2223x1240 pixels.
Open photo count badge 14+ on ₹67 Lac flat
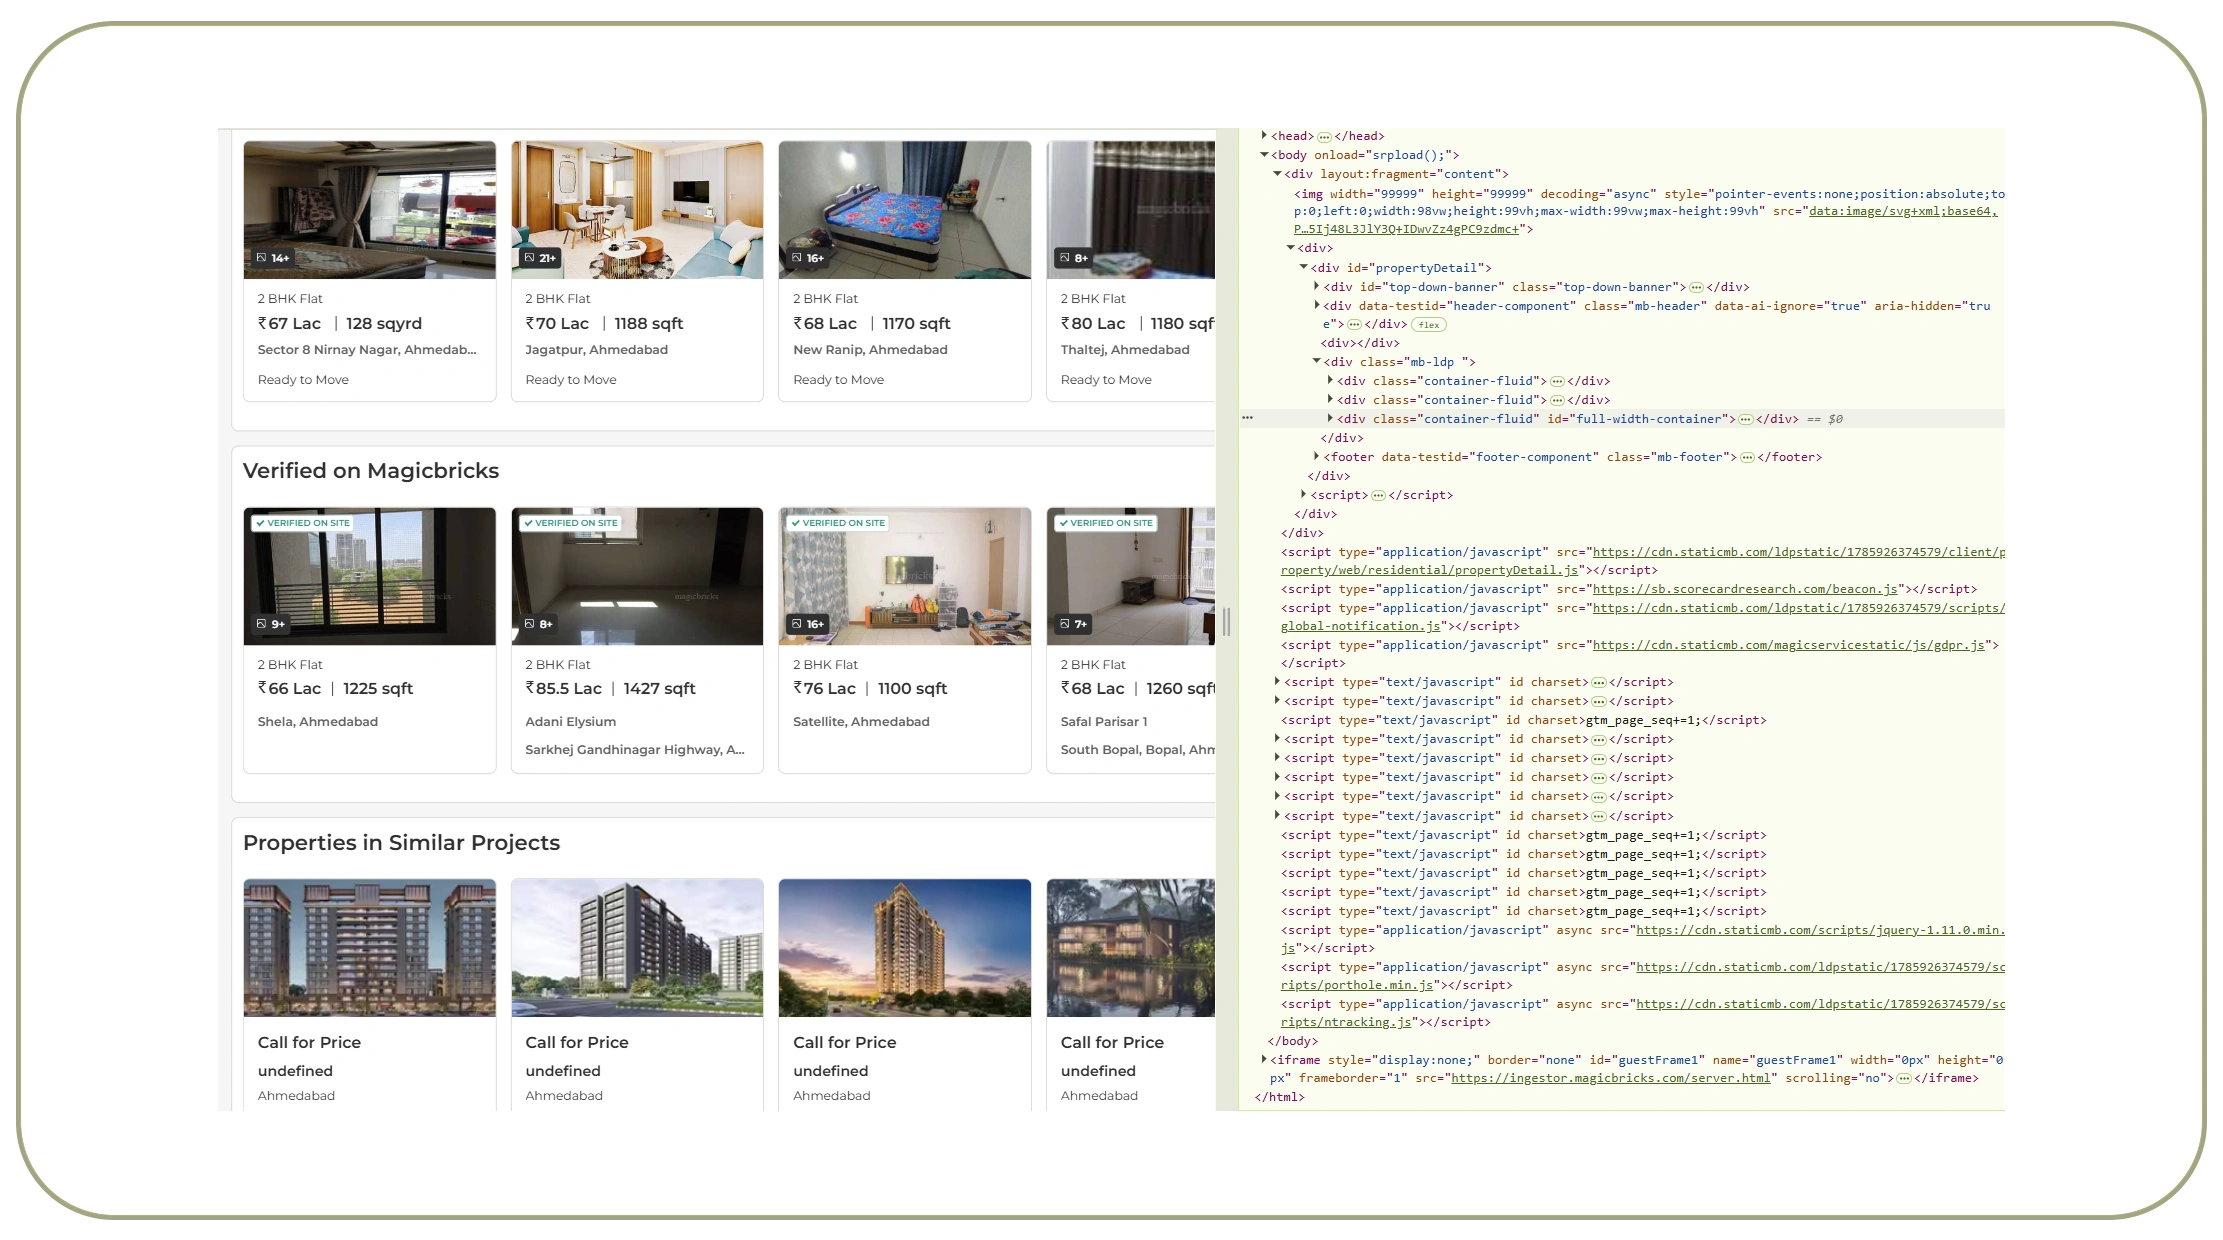273,258
